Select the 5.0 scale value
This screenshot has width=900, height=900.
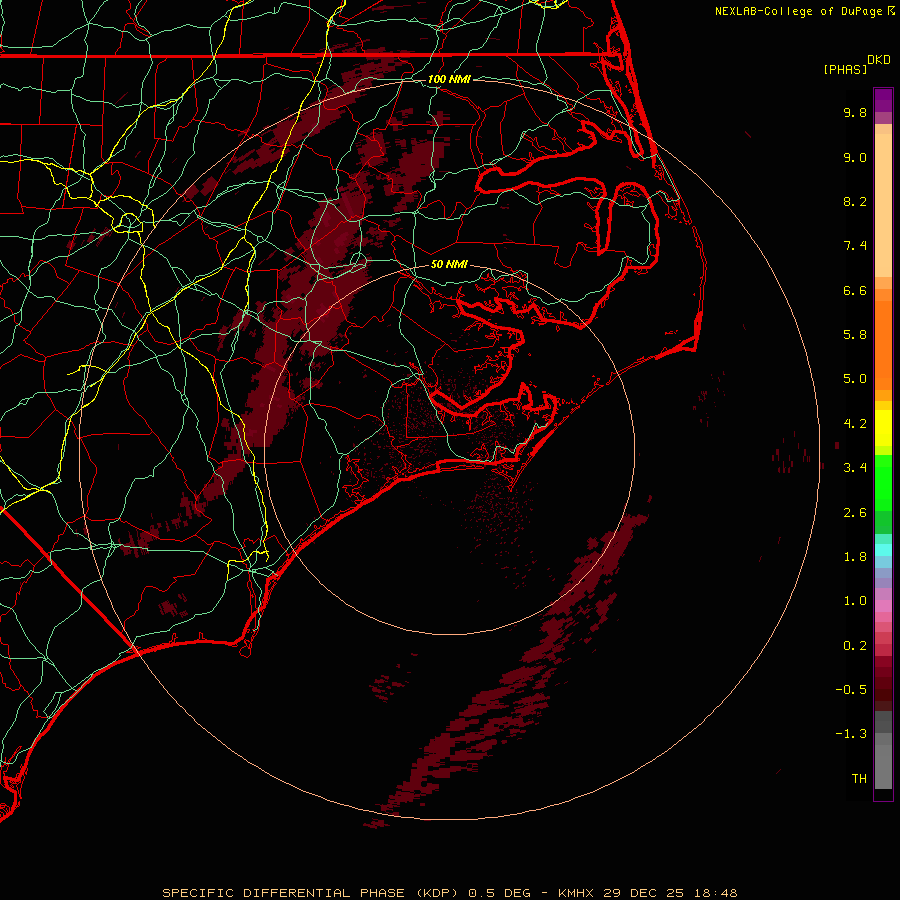(855, 379)
